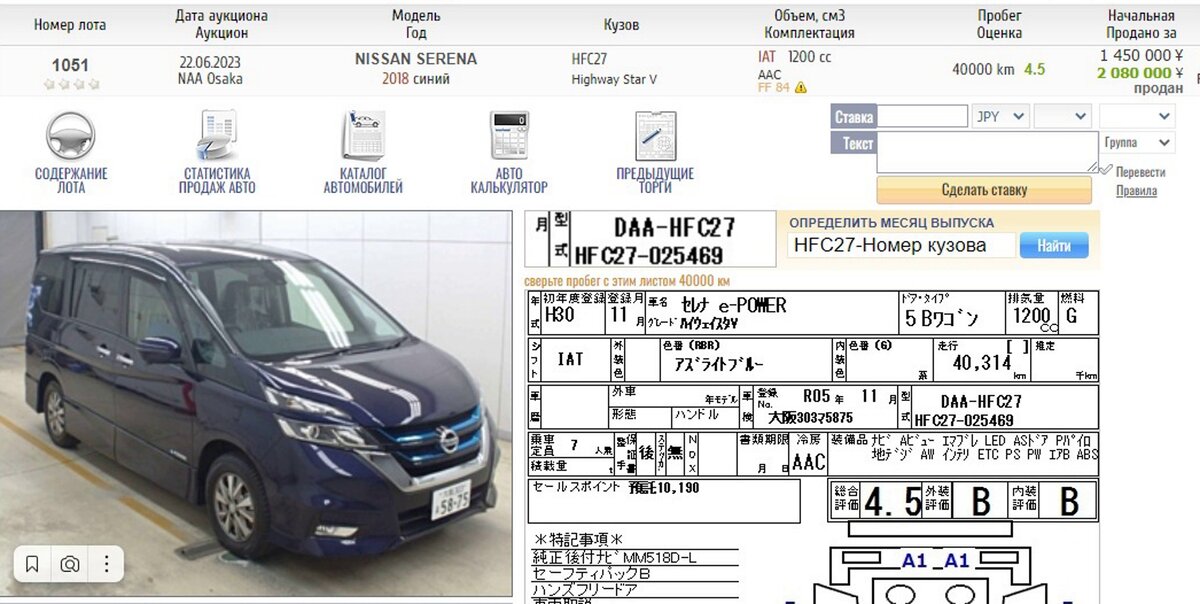Click the NAA Osaka auction name
Viewport: 1200px width, 604px height.
[210, 79]
